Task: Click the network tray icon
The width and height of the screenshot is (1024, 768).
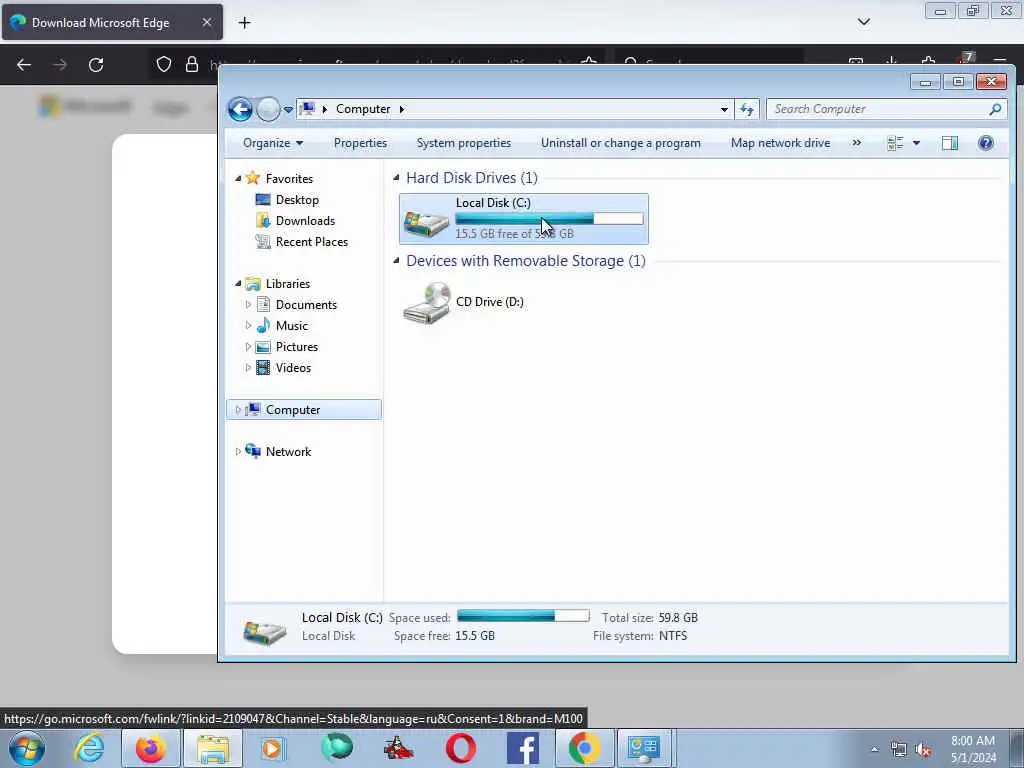Action: [899, 750]
